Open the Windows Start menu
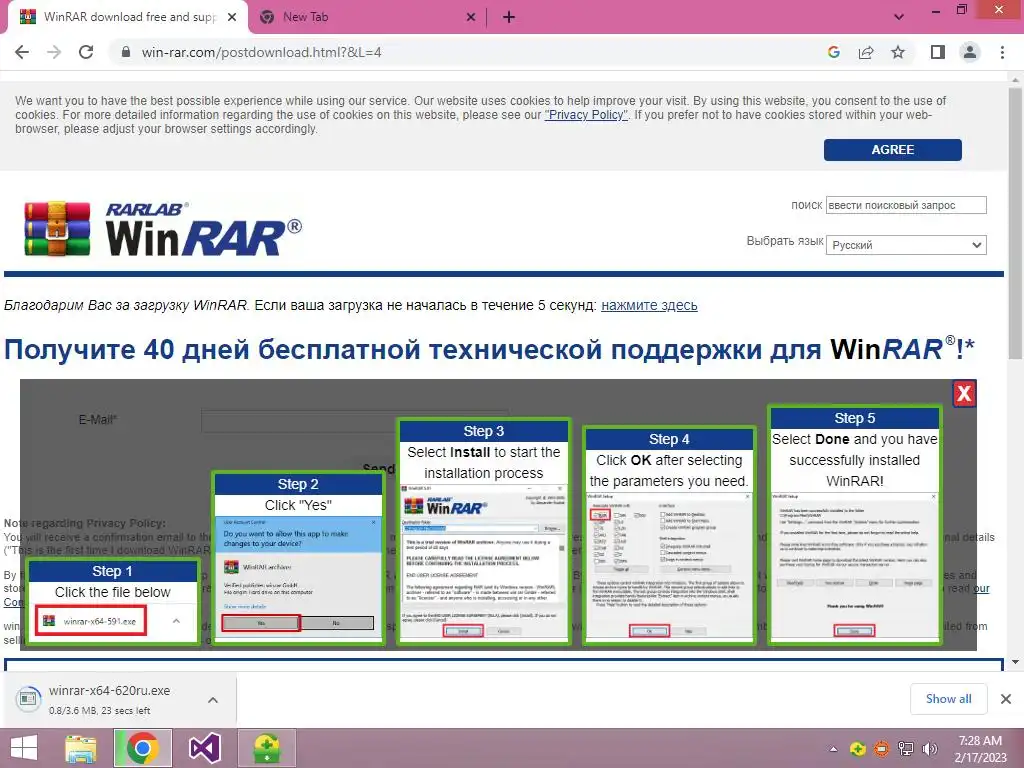Screen dimensions: 1024x768 click(24, 748)
